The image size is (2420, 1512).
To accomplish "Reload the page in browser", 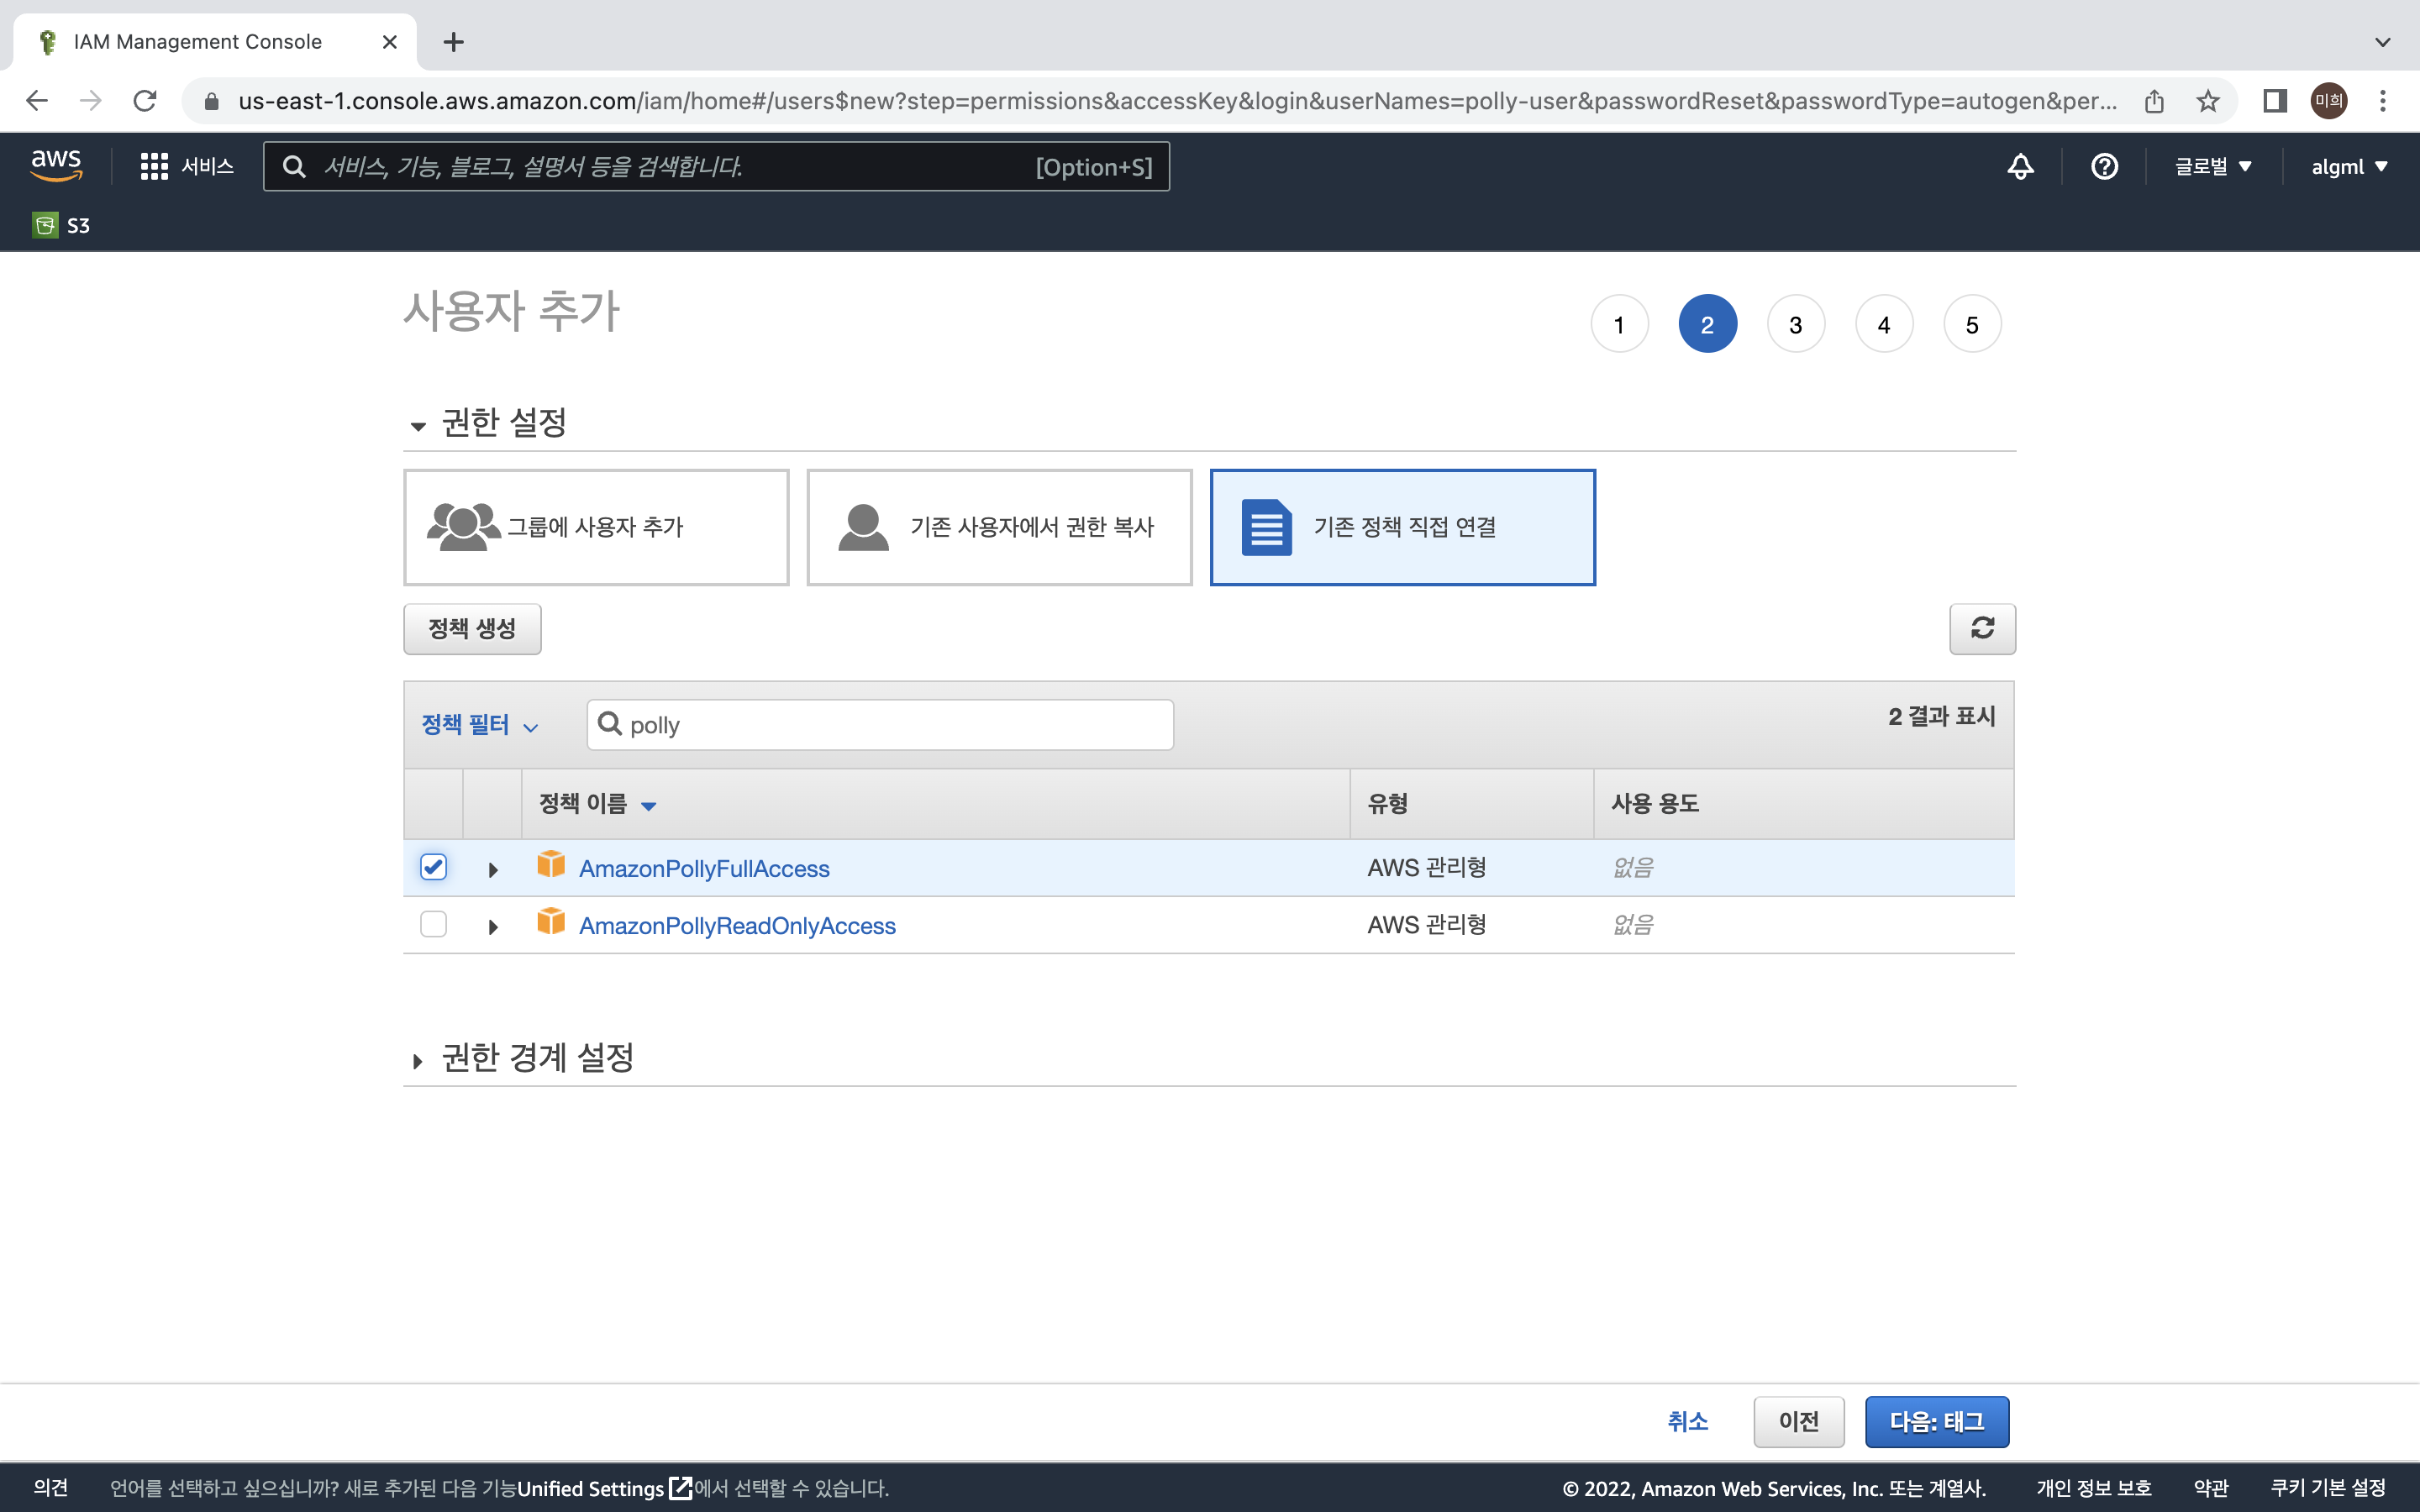I will [x=145, y=101].
